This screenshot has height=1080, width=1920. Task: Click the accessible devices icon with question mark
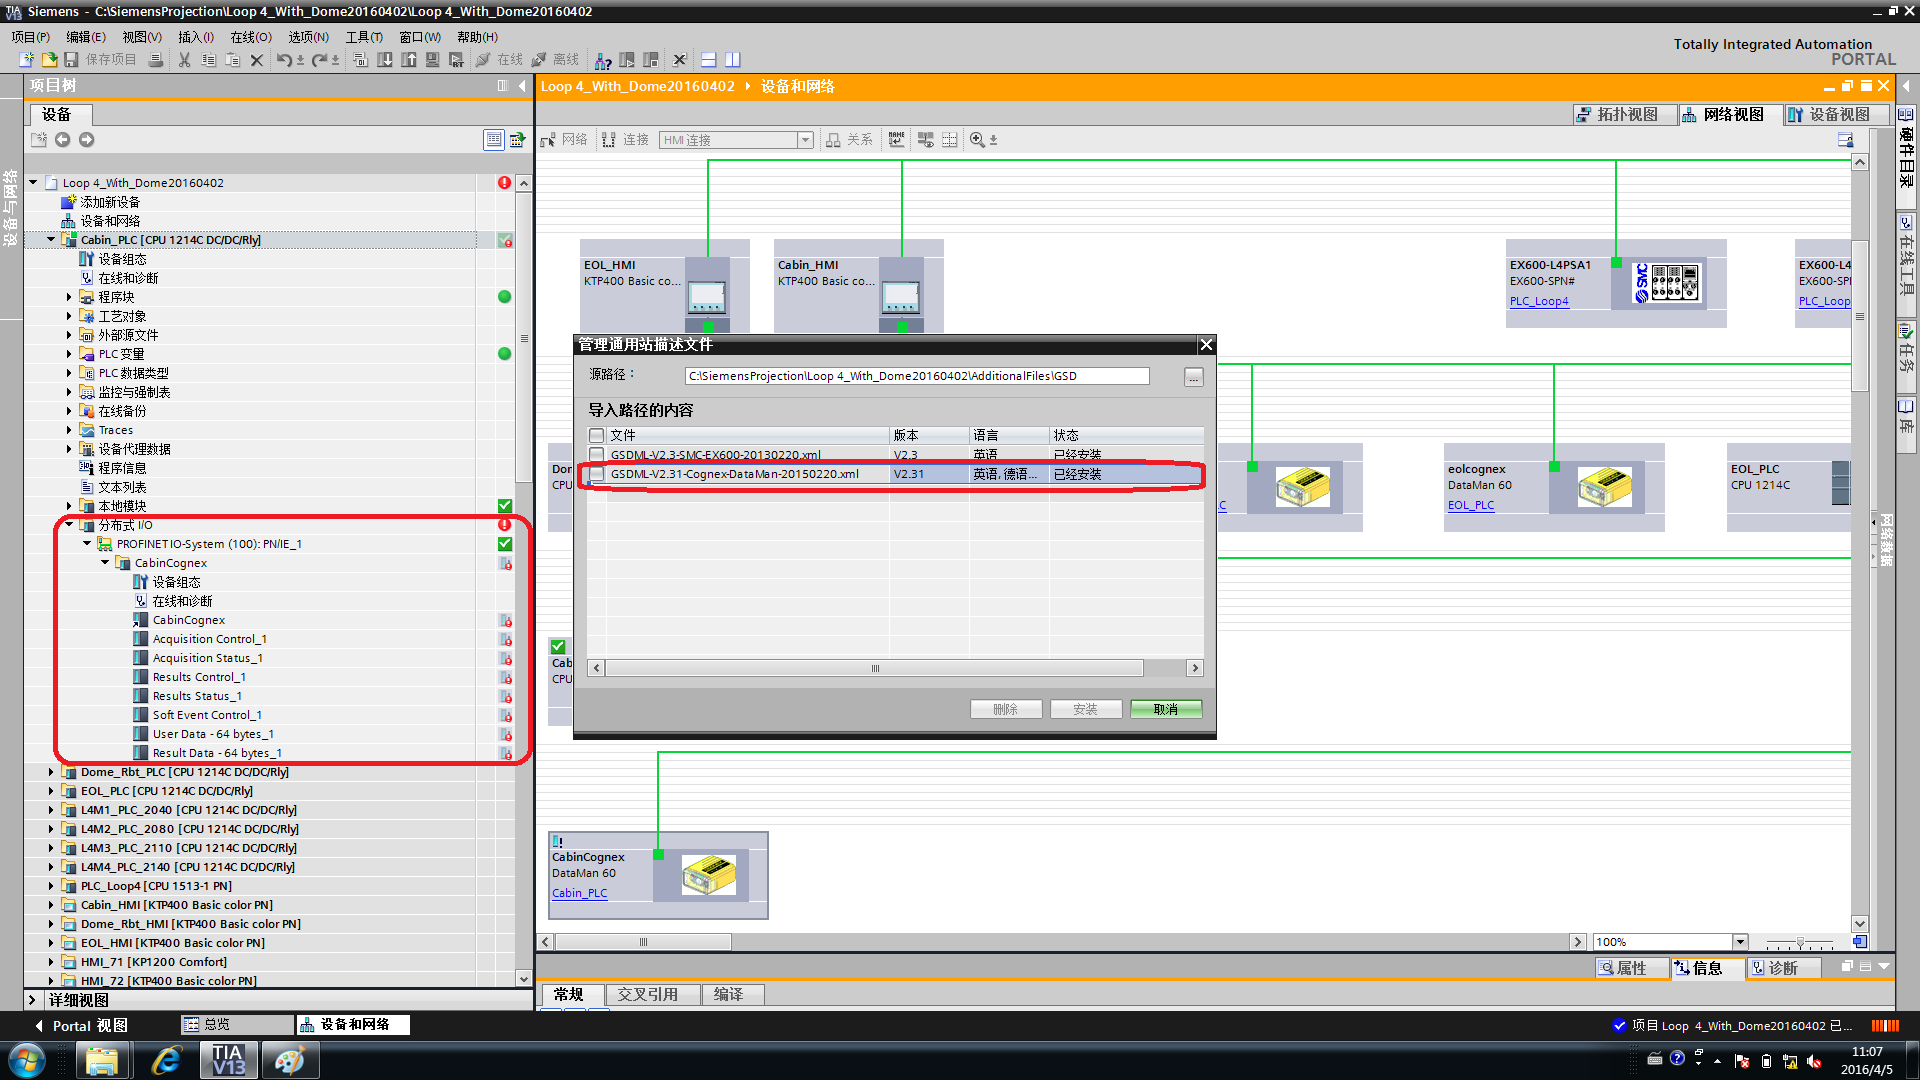[603, 60]
